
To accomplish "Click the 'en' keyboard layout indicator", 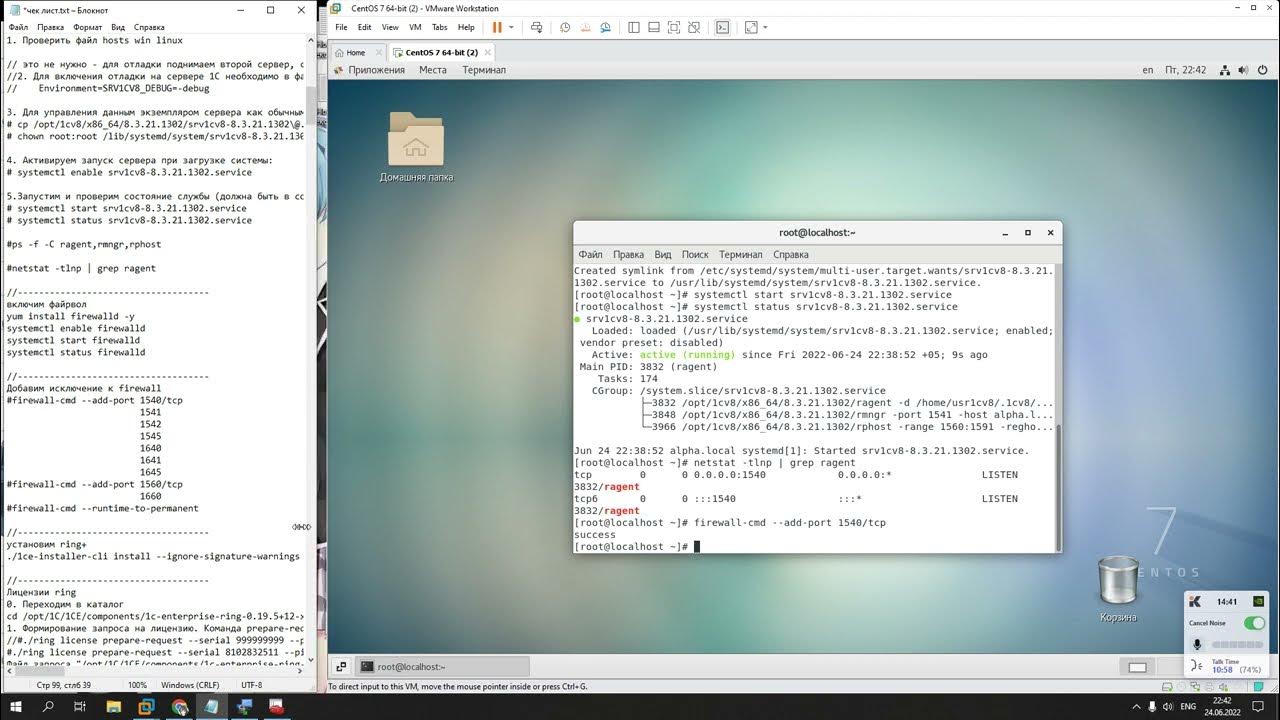I will (x=1148, y=70).
